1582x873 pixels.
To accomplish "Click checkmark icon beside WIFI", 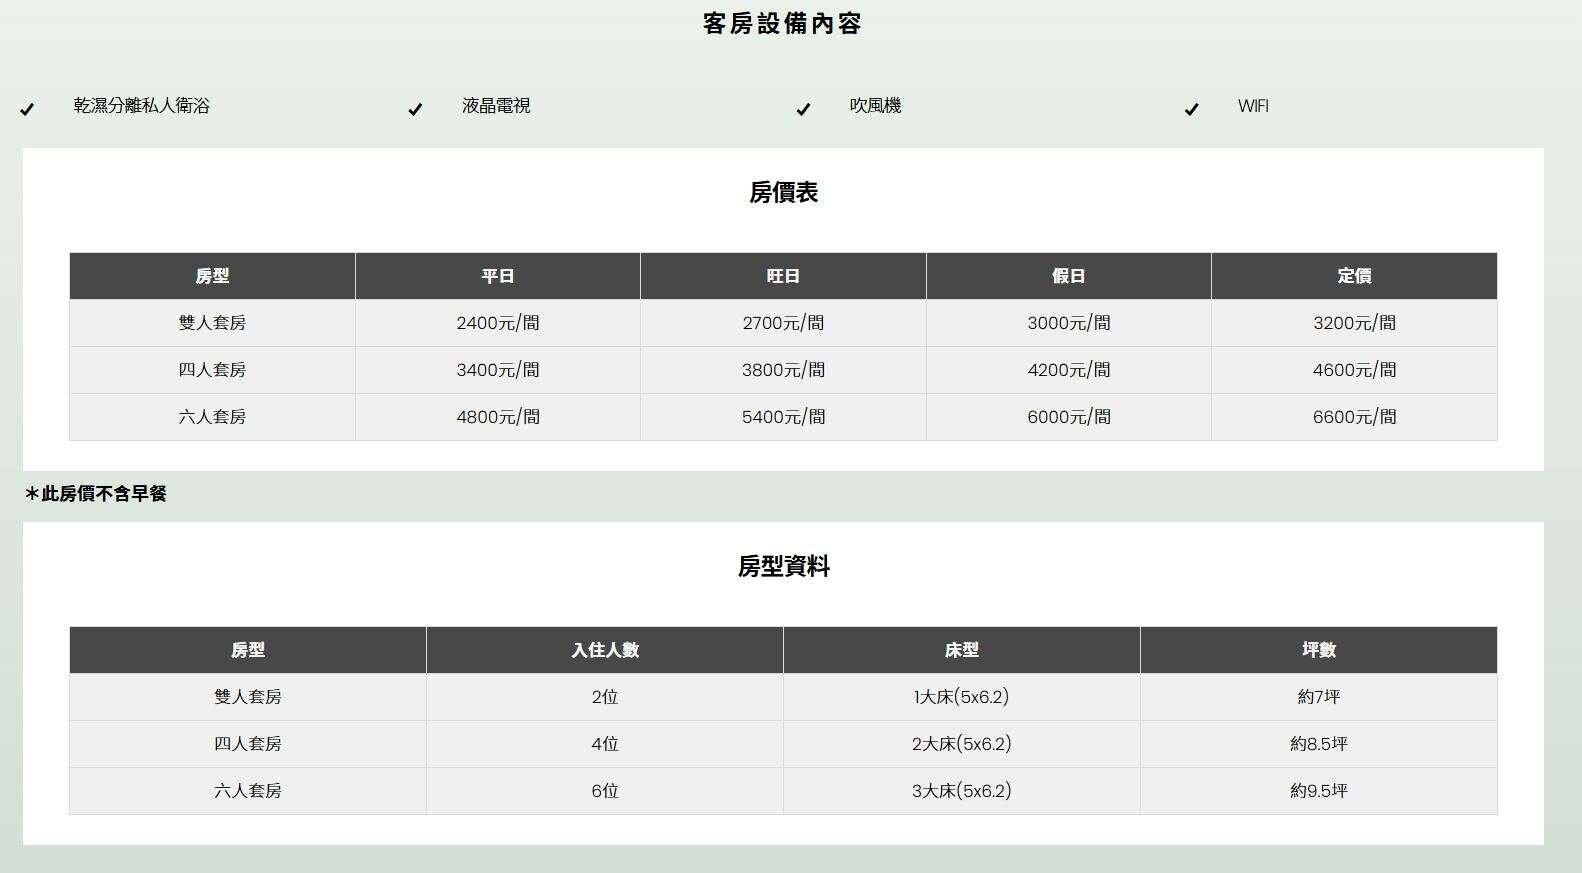I will pyautogui.click(x=1191, y=109).
